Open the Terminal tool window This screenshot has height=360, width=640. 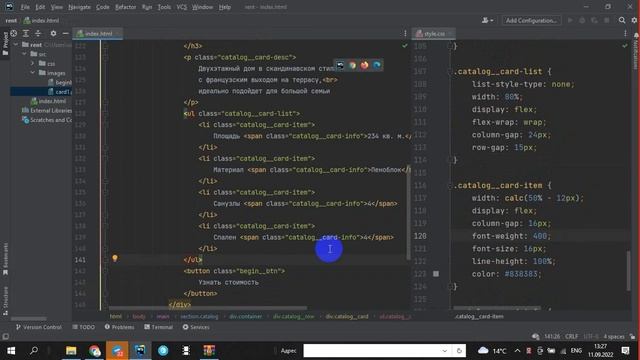click(x=158, y=327)
